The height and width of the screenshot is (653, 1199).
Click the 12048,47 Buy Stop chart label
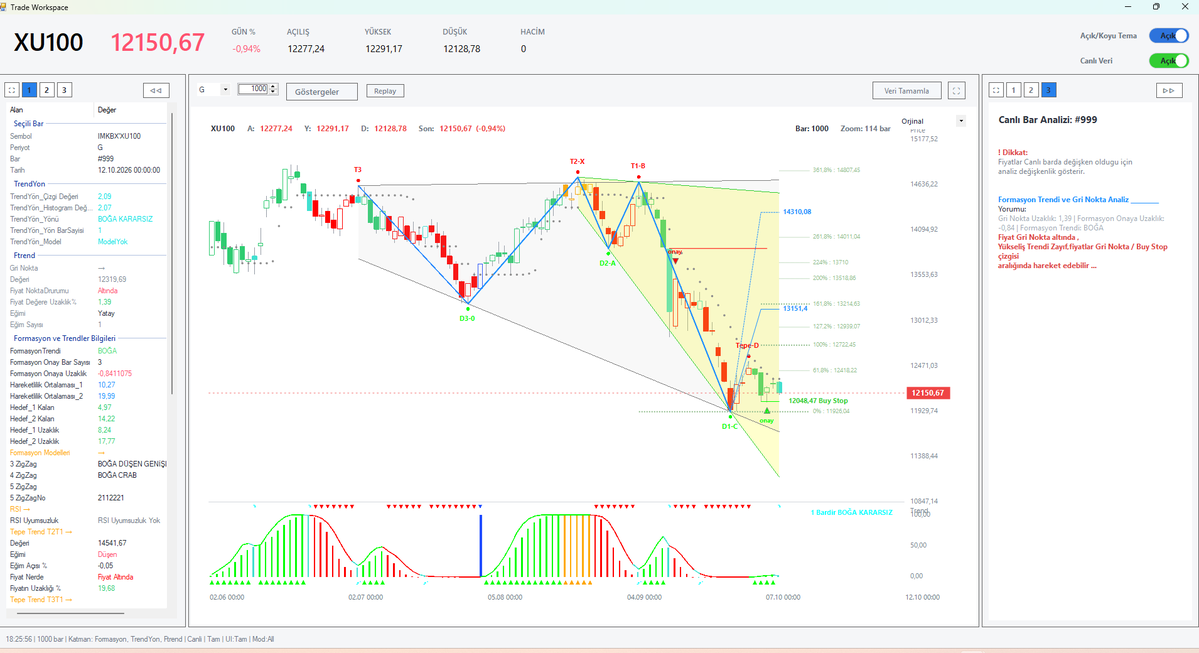[818, 401]
